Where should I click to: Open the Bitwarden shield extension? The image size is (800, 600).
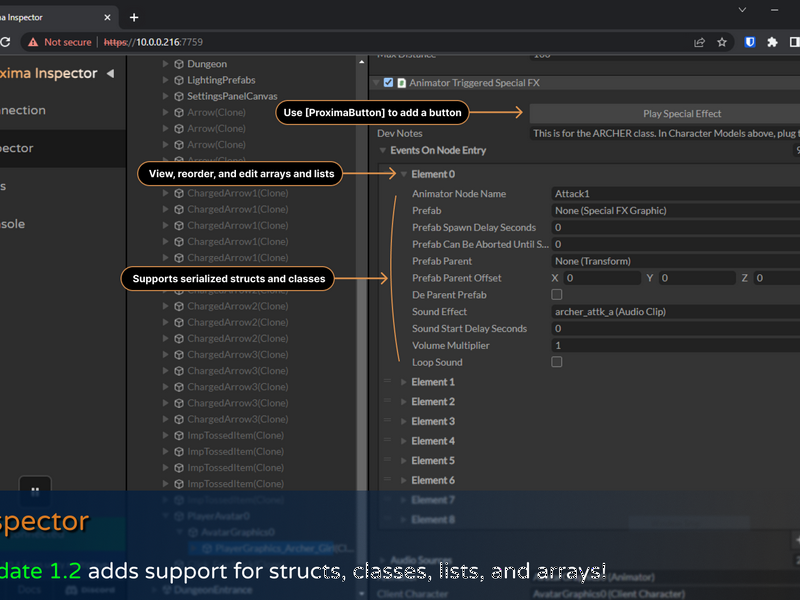click(x=749, y=42)
